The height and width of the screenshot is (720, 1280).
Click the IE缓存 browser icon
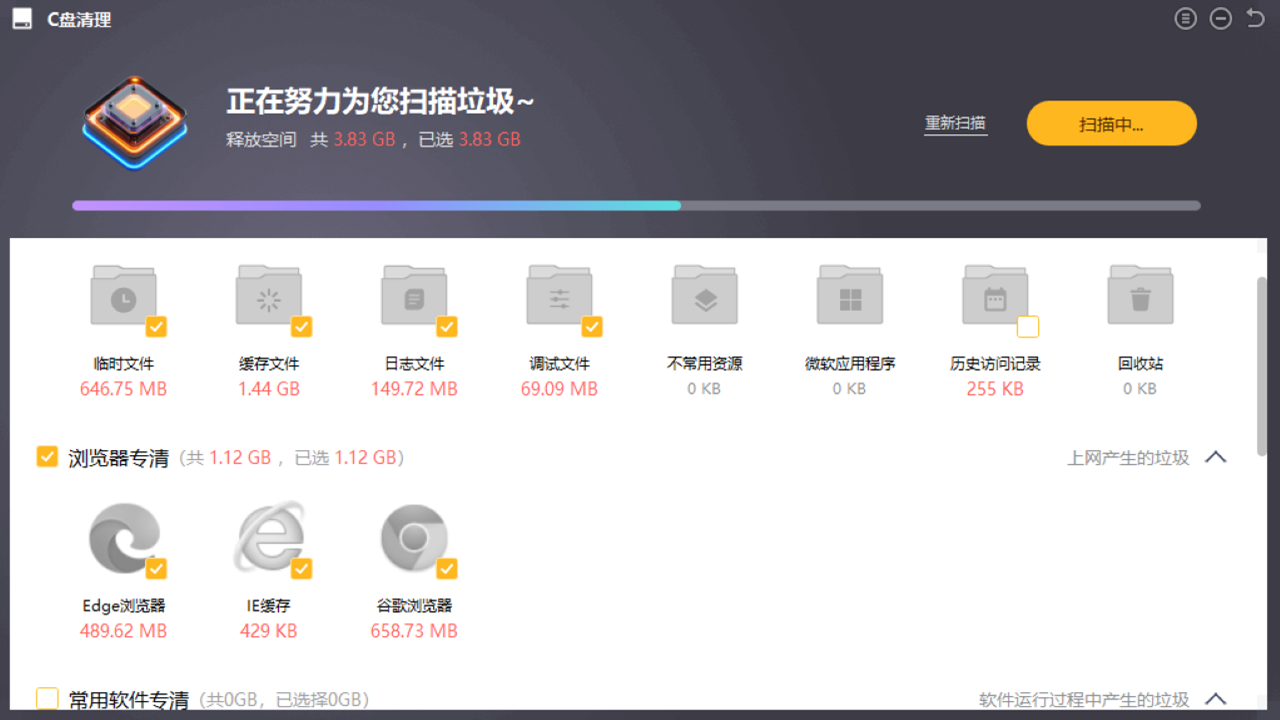point(268,537)
